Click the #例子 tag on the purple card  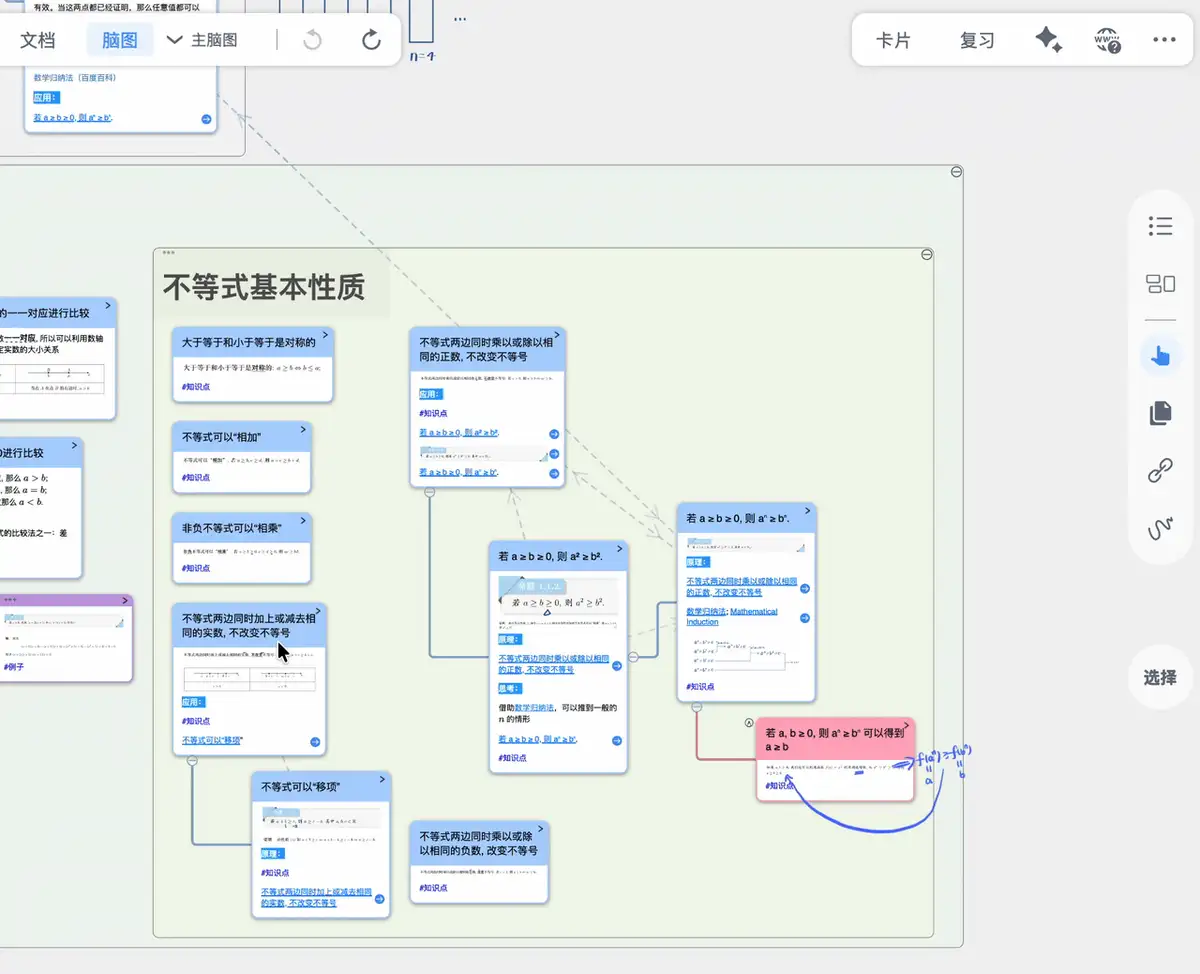click(x=14, y=666)
